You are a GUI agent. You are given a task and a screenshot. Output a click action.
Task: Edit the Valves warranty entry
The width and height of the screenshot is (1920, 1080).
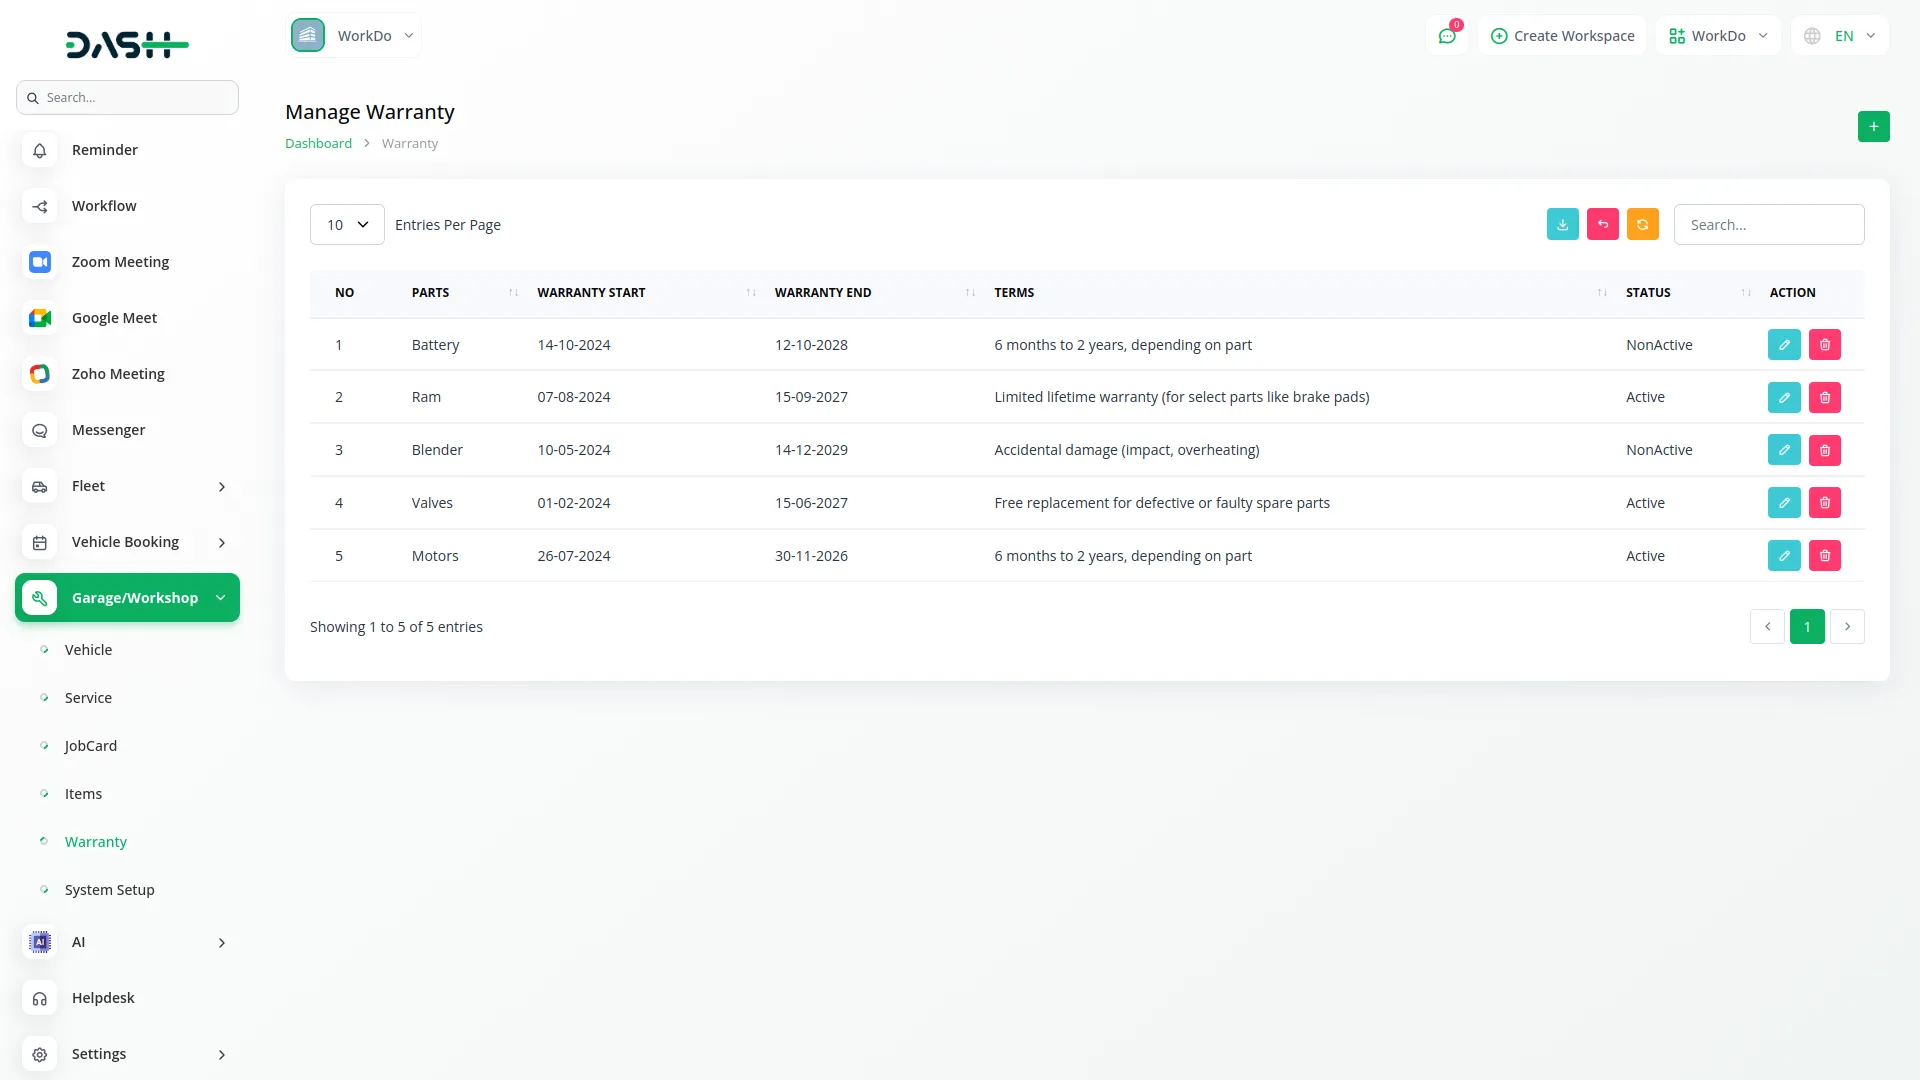coord(1783,503)
